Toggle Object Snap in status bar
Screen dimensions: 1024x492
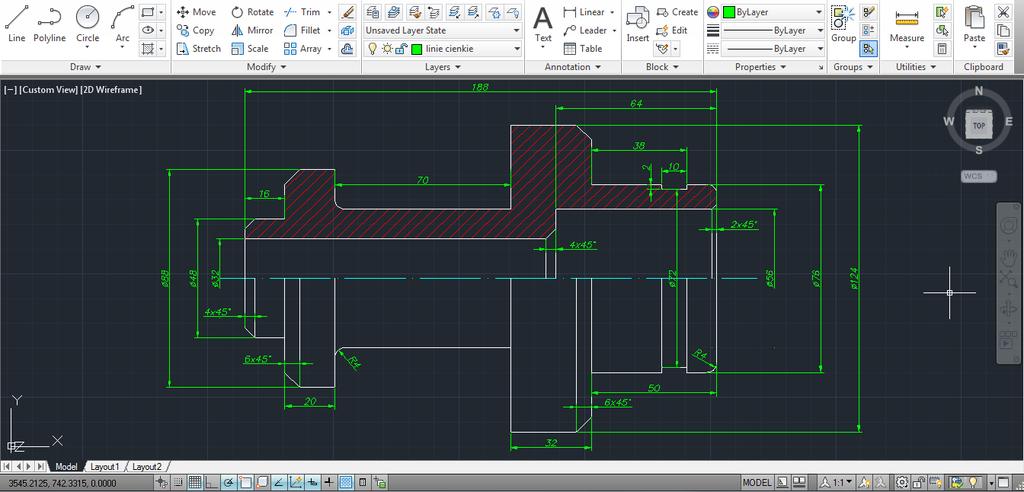click(x=246, y=483)
